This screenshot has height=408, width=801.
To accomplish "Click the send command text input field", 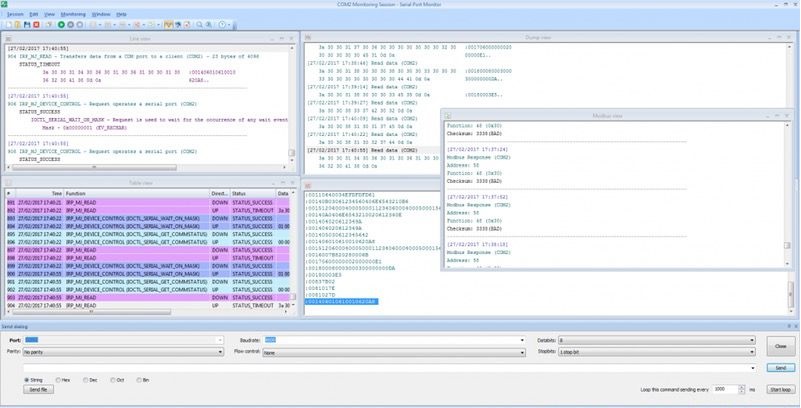I will pos(387,368).
